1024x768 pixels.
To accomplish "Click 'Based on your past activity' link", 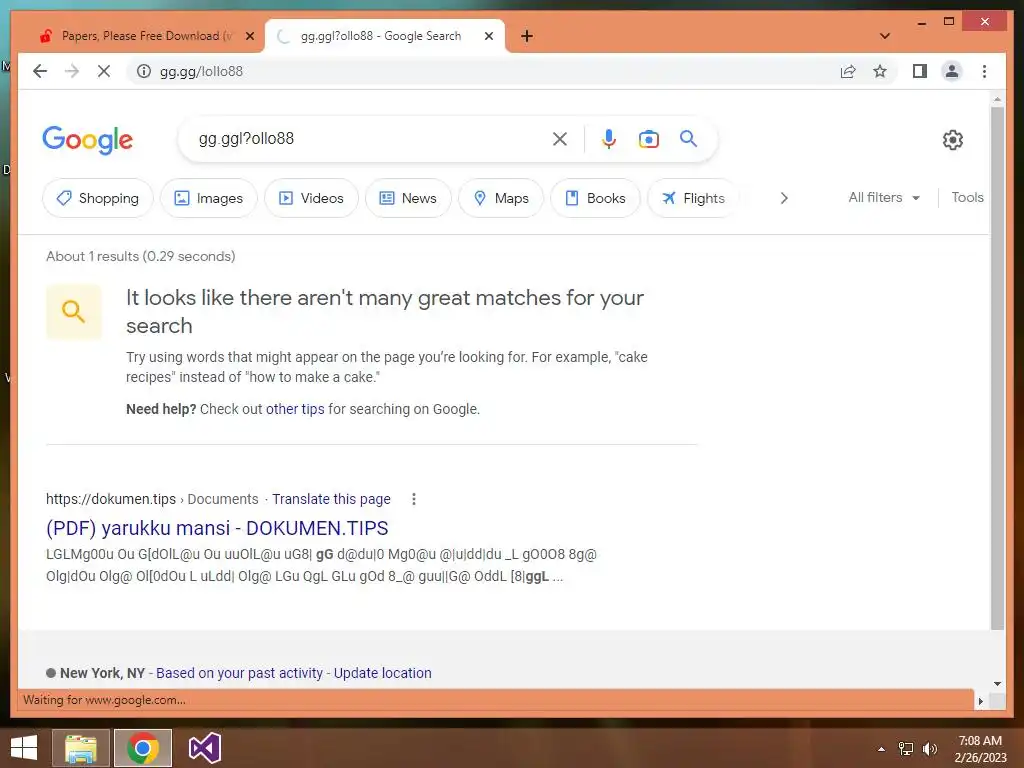I will click(239, 673).
